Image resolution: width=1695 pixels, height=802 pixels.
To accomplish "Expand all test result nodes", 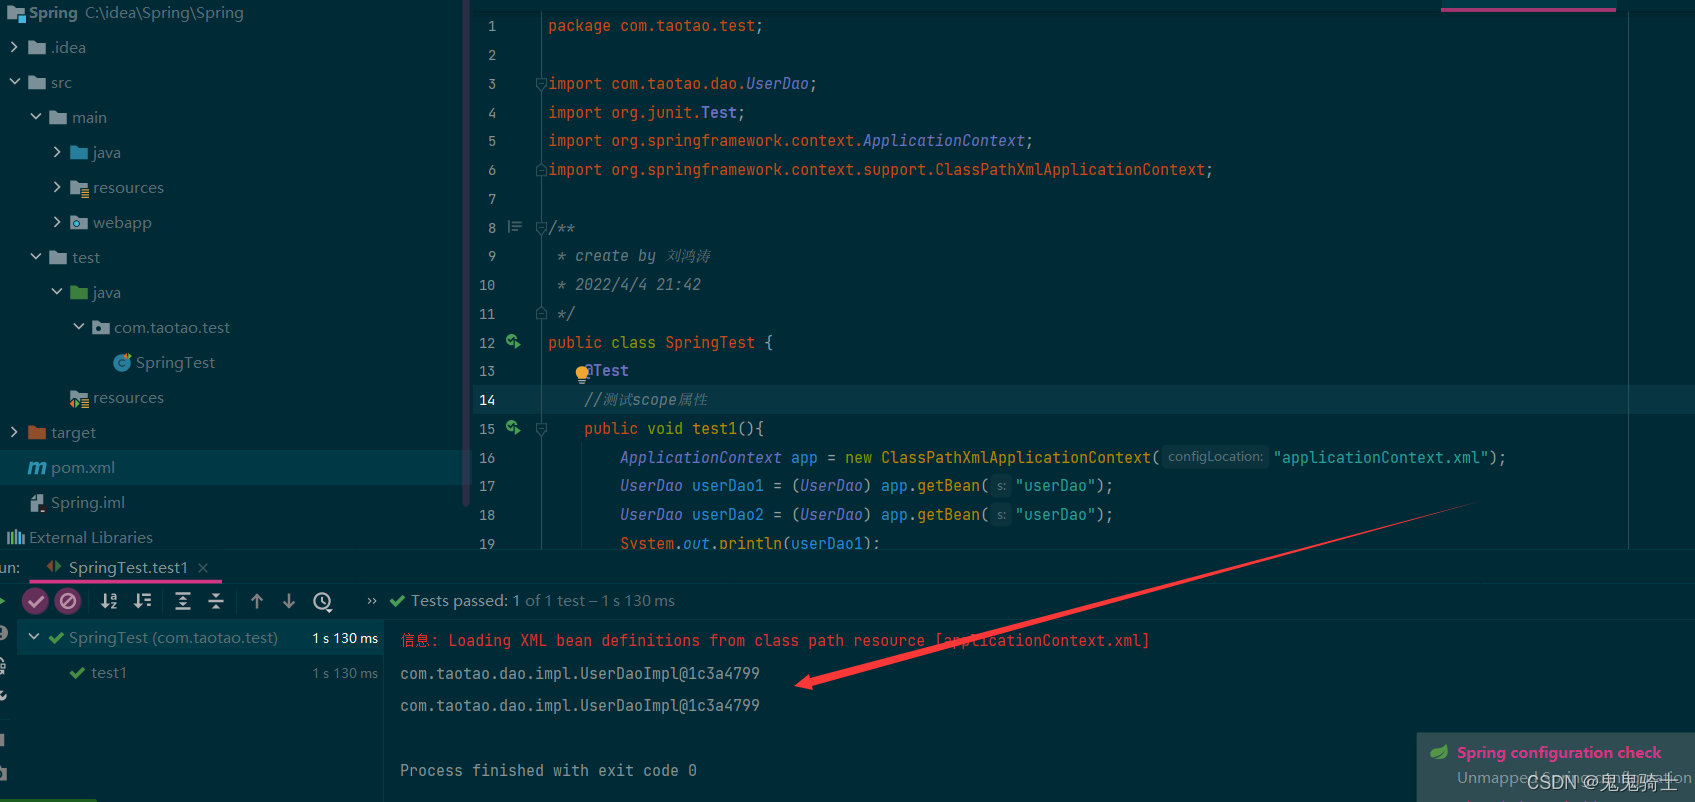I will click(x=182, y=601).
